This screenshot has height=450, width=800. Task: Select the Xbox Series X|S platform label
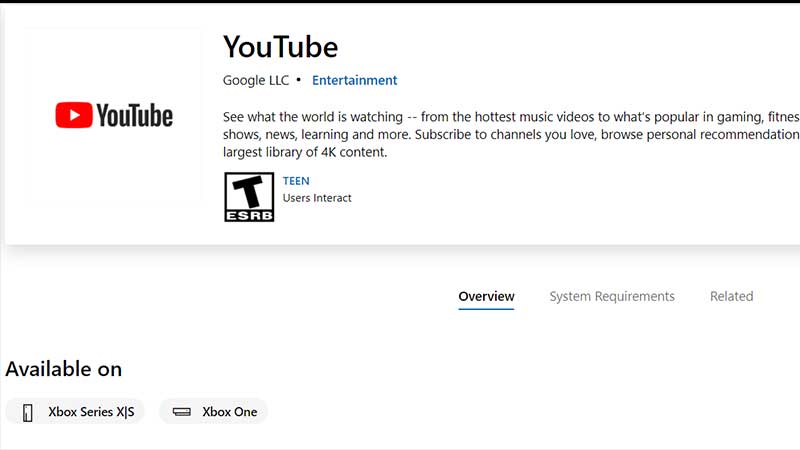tap(91, 412)
